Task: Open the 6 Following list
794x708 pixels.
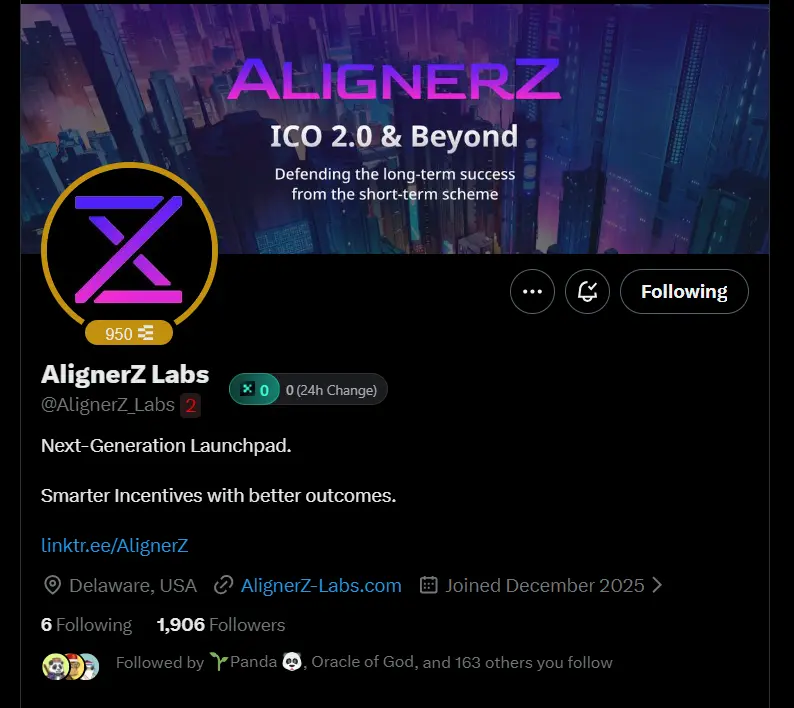Action: point(86,625)
